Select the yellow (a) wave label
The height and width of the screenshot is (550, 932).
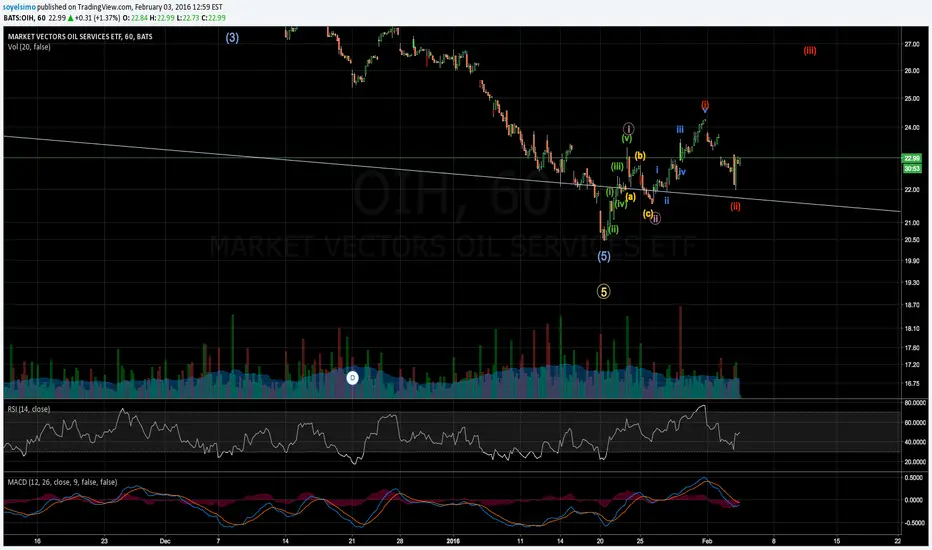pos(630,197)
